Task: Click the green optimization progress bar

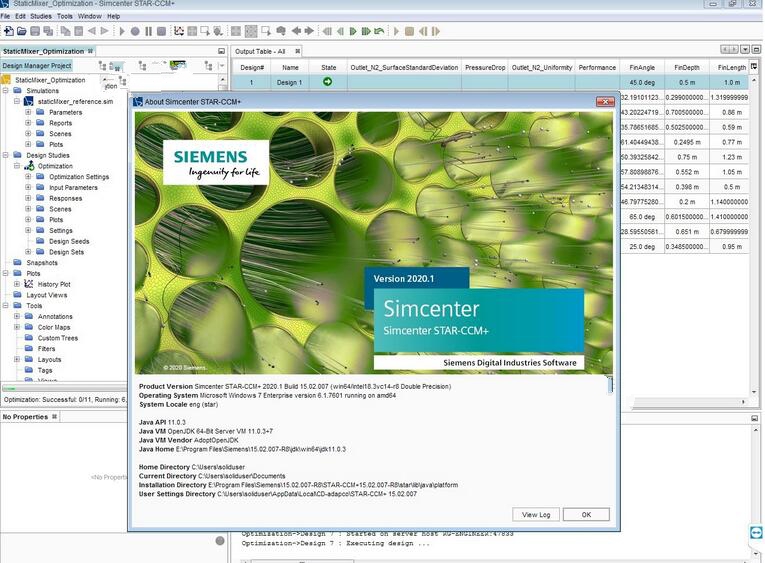Action: point(64,388)
